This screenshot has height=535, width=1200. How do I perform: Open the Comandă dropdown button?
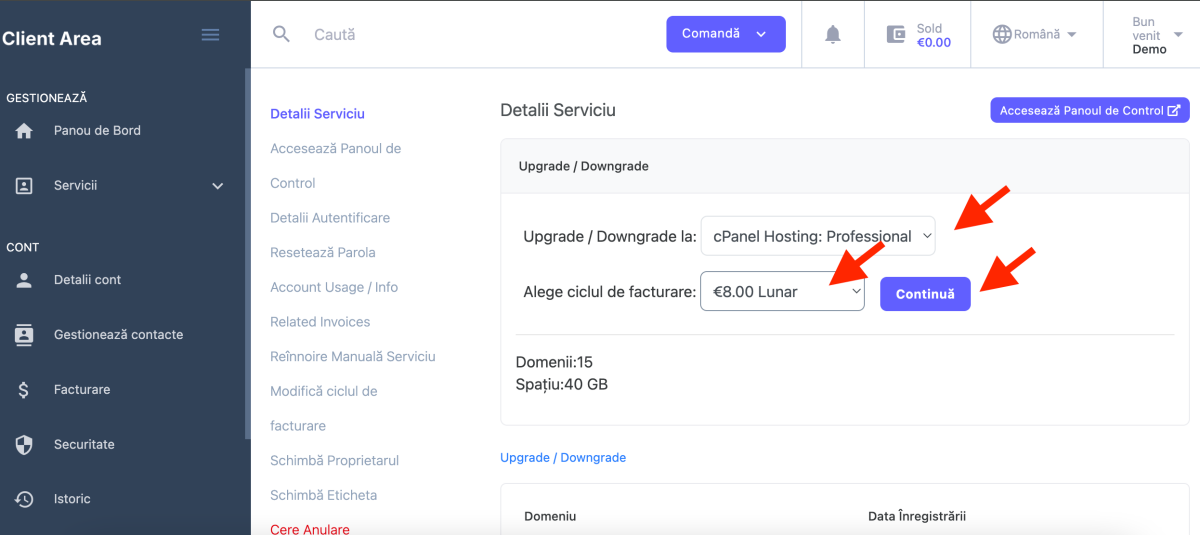point(725,34)
